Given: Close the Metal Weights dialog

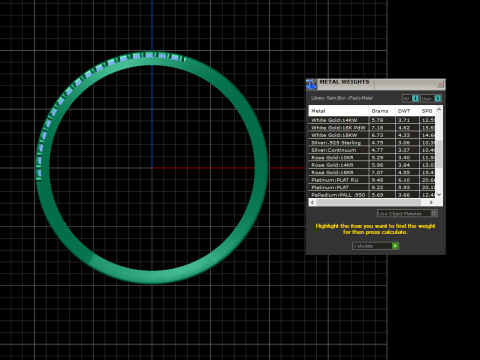Looking at the screenshot, I should point(440,84).
